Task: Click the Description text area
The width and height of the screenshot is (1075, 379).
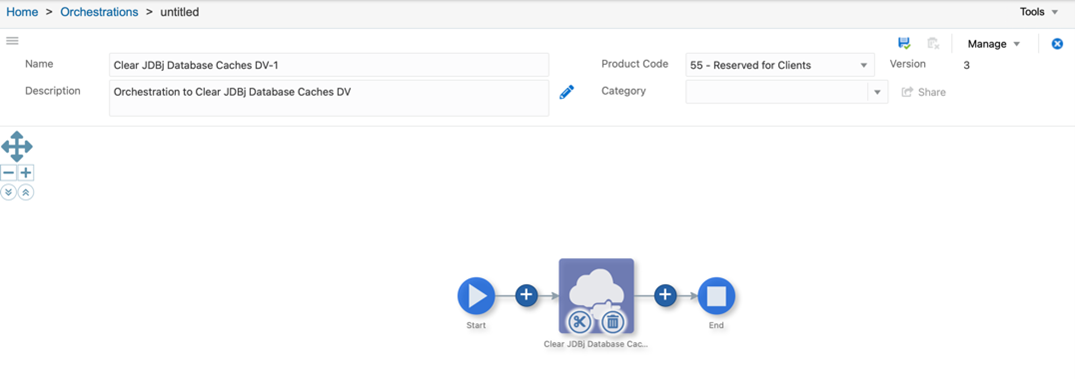Action: [329, 98]
